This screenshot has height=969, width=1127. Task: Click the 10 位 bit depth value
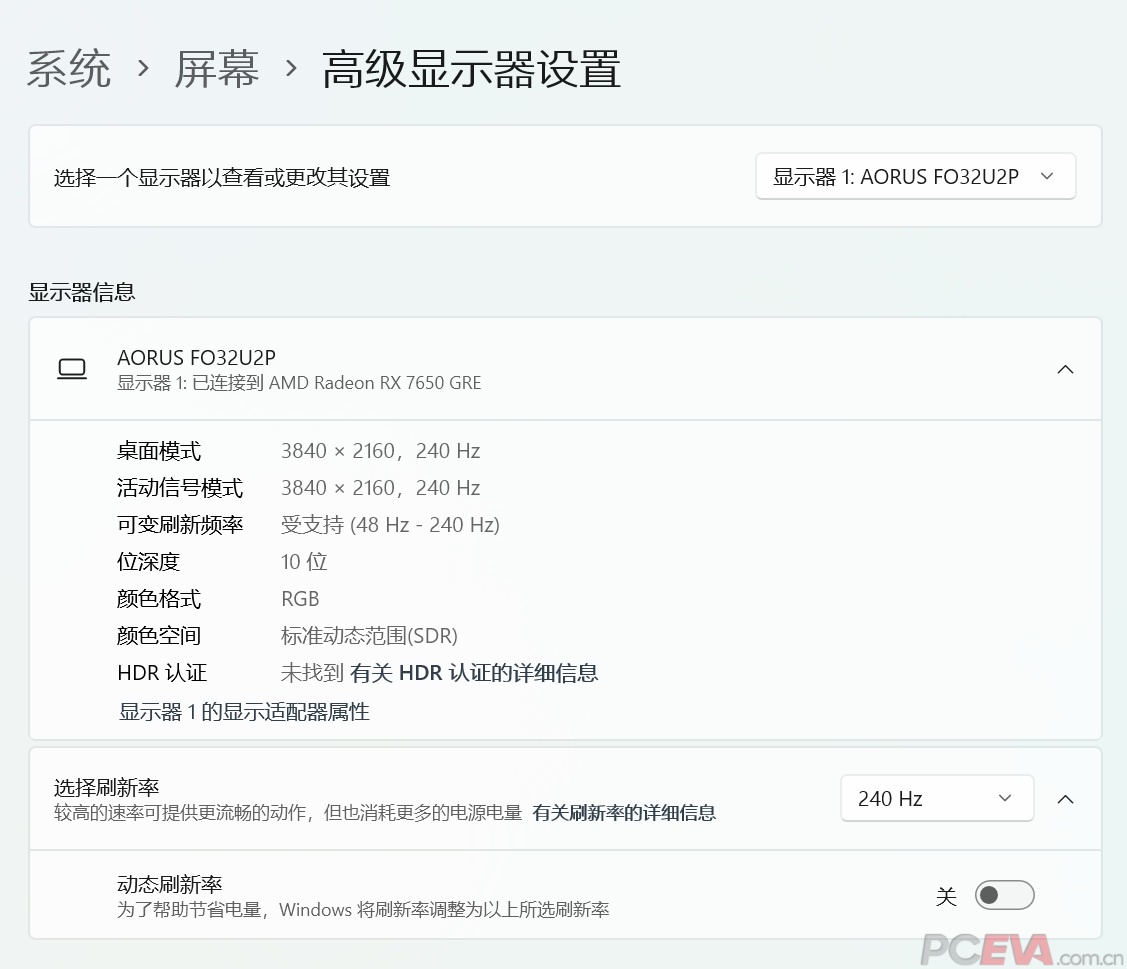(304, 562)
